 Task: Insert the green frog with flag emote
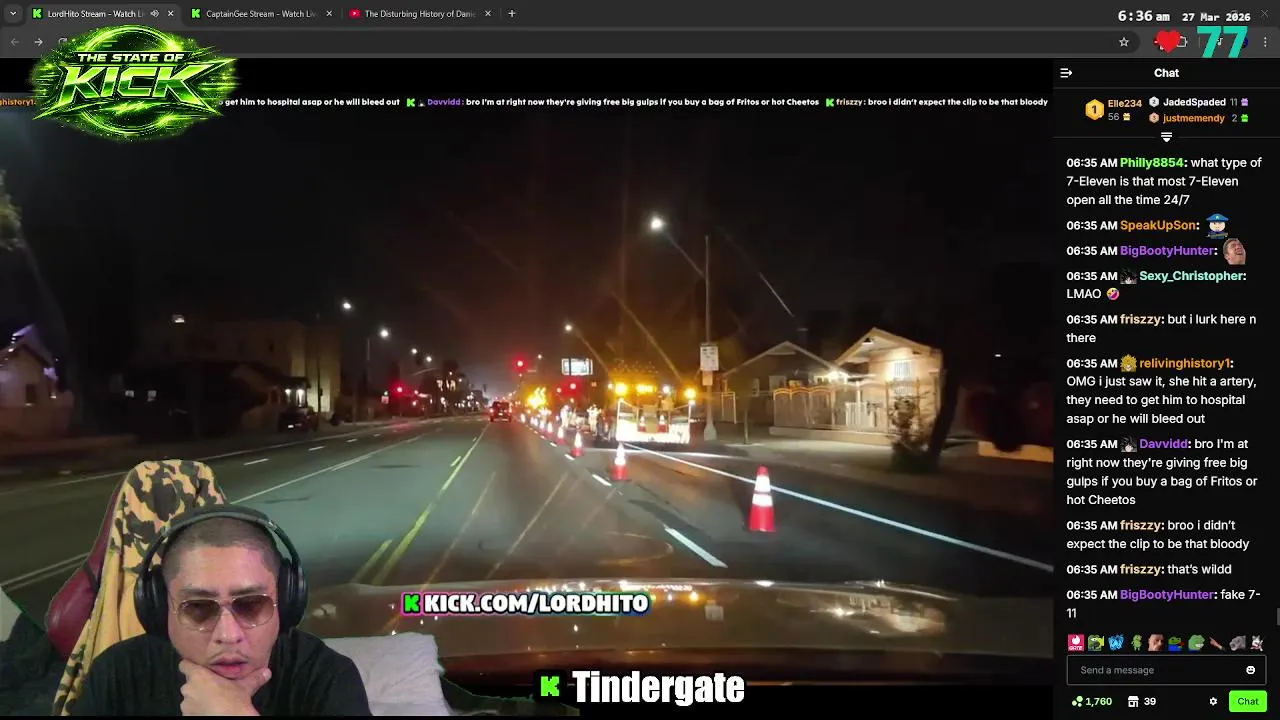[x=1096, y=643]
